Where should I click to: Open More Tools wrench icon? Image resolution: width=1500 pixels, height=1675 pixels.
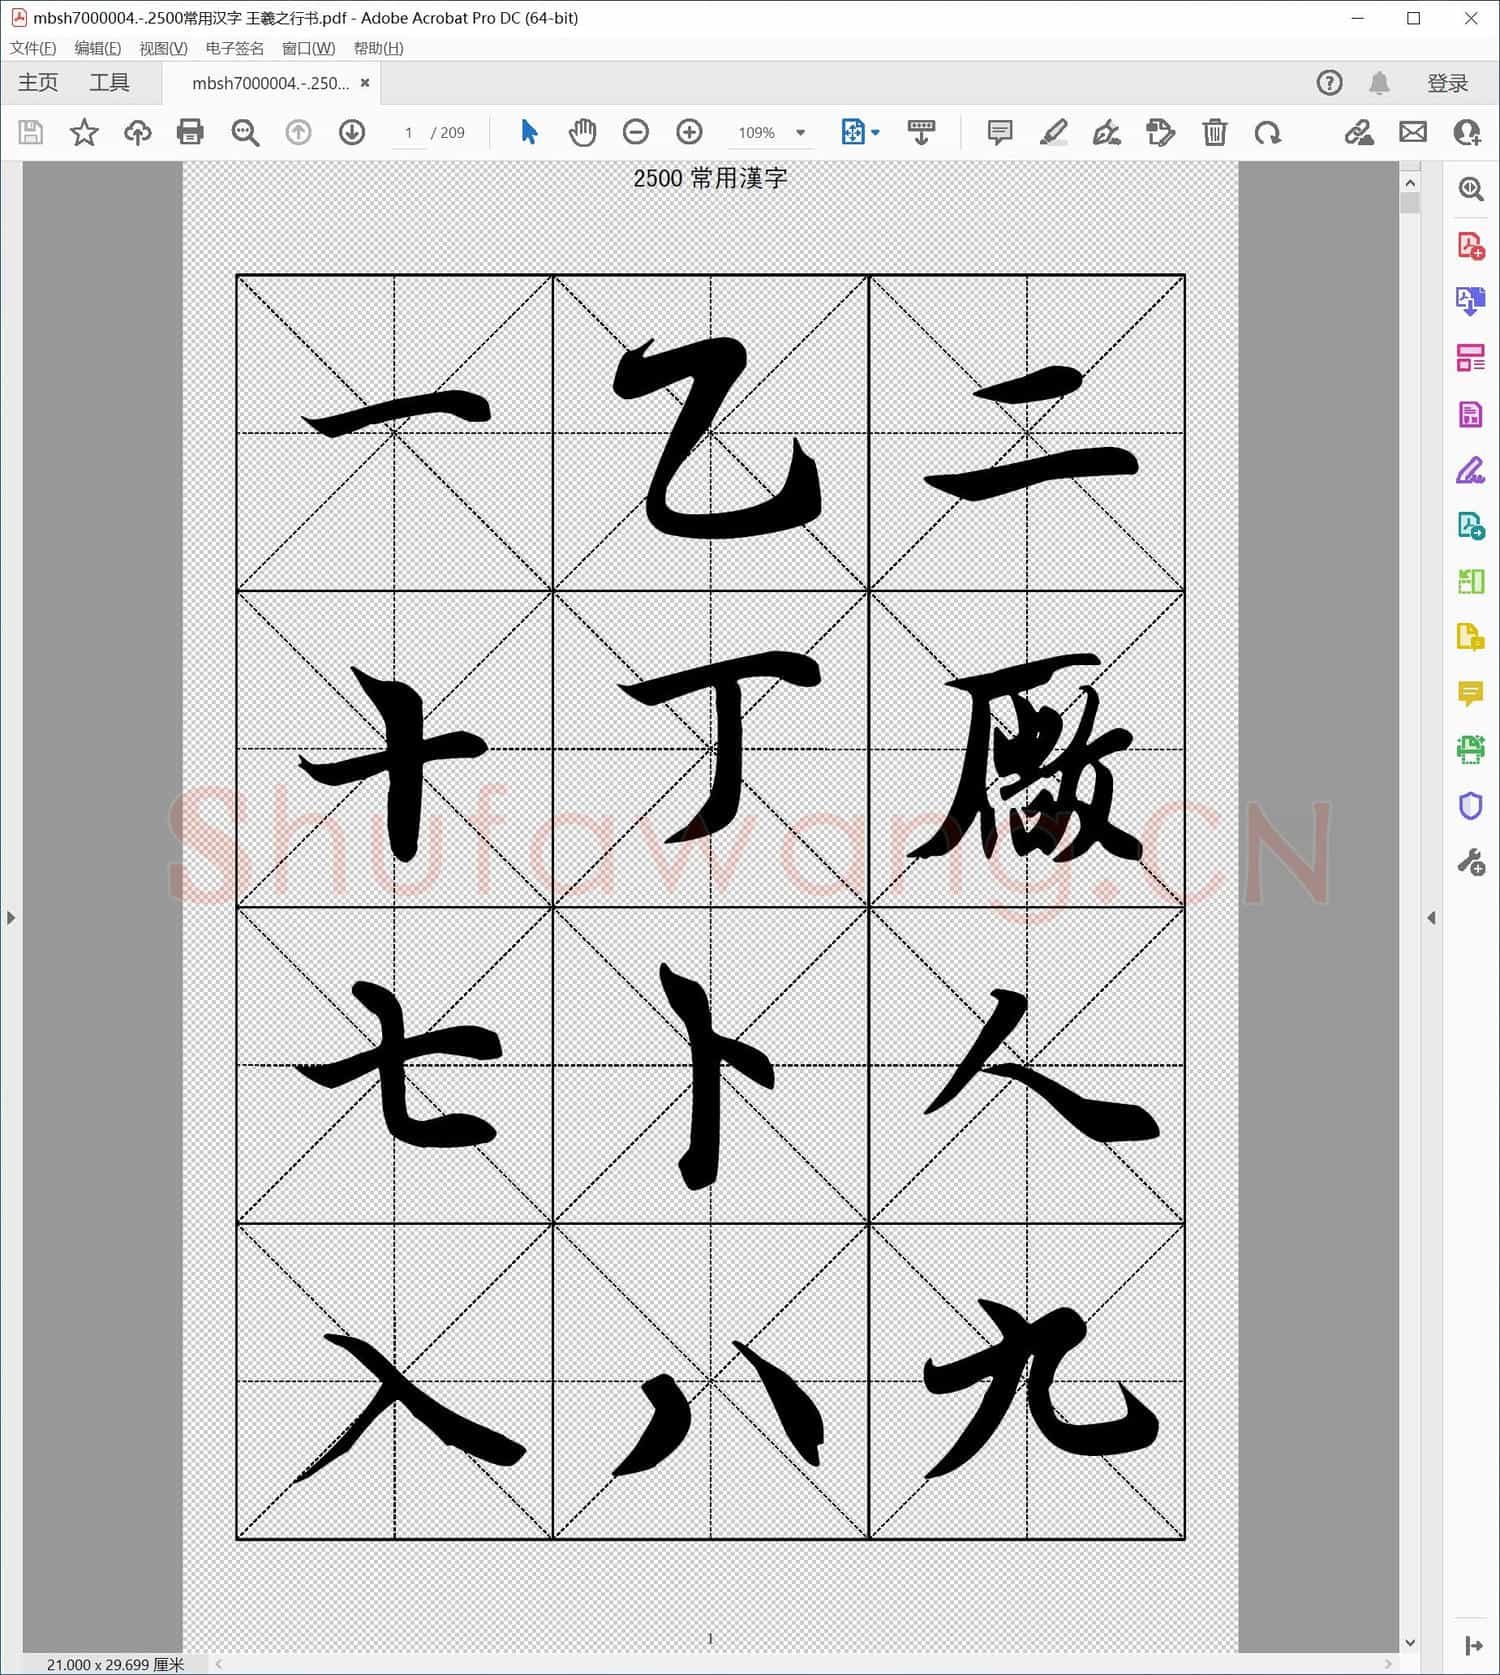[x=1470, y=861]
